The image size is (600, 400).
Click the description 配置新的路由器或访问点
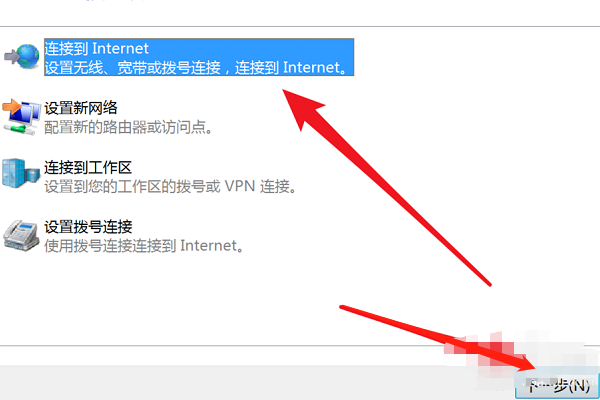pos(129,127)
